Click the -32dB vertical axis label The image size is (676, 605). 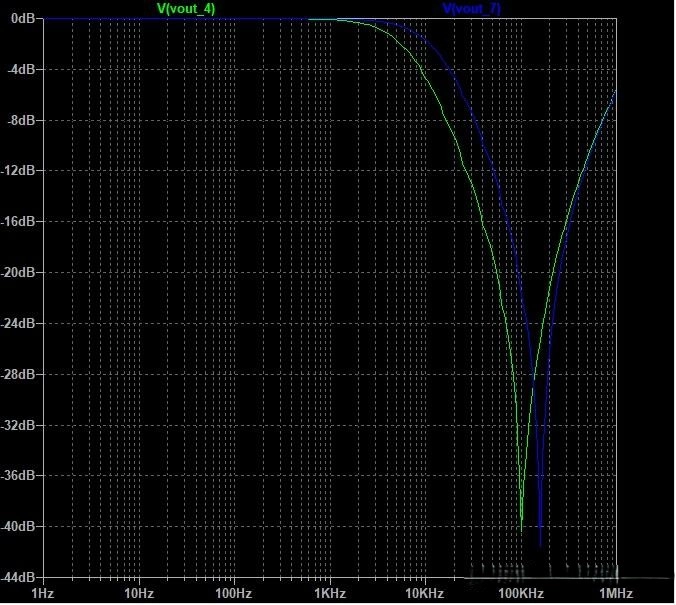[18, 425]
